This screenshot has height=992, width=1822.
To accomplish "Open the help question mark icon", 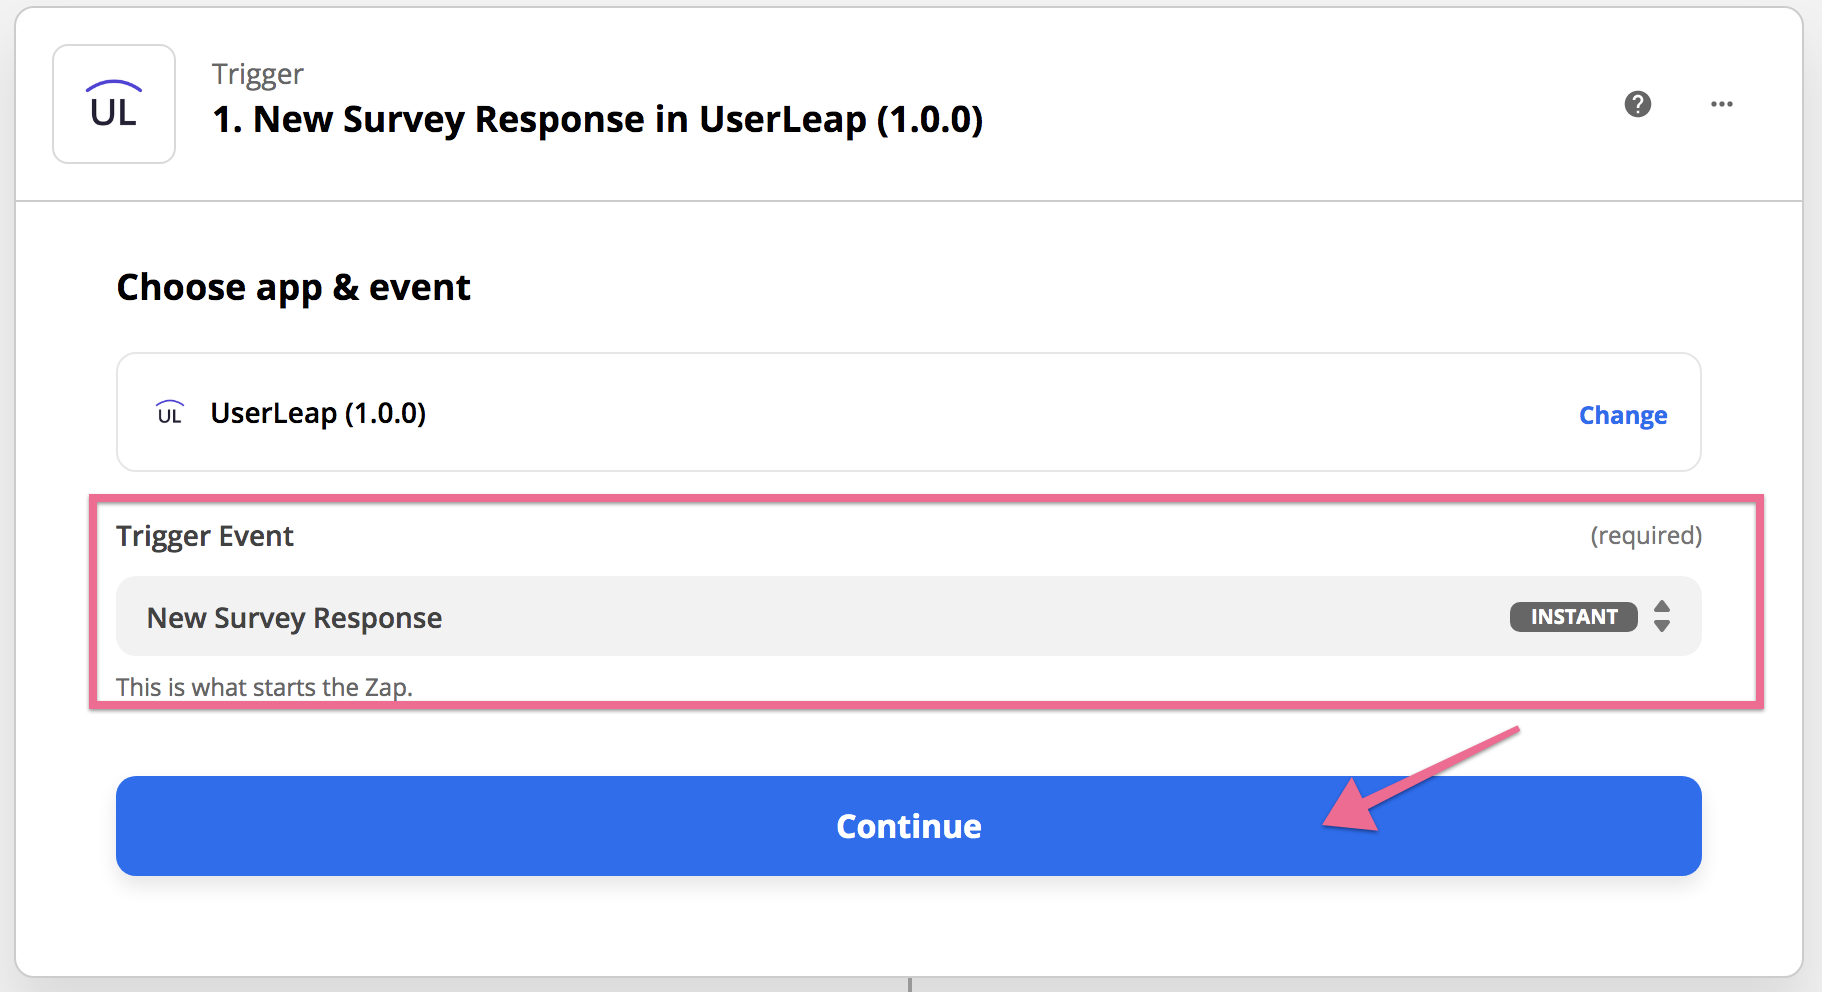I will (1637, 104).
